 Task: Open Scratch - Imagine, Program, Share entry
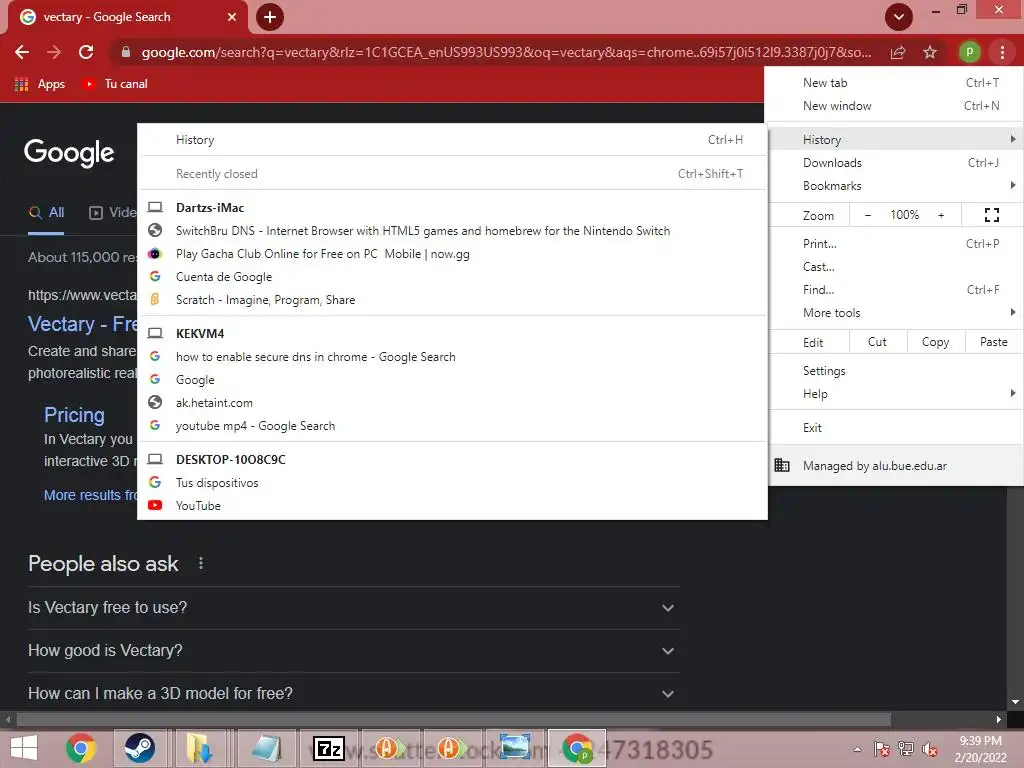coord(453,300)
